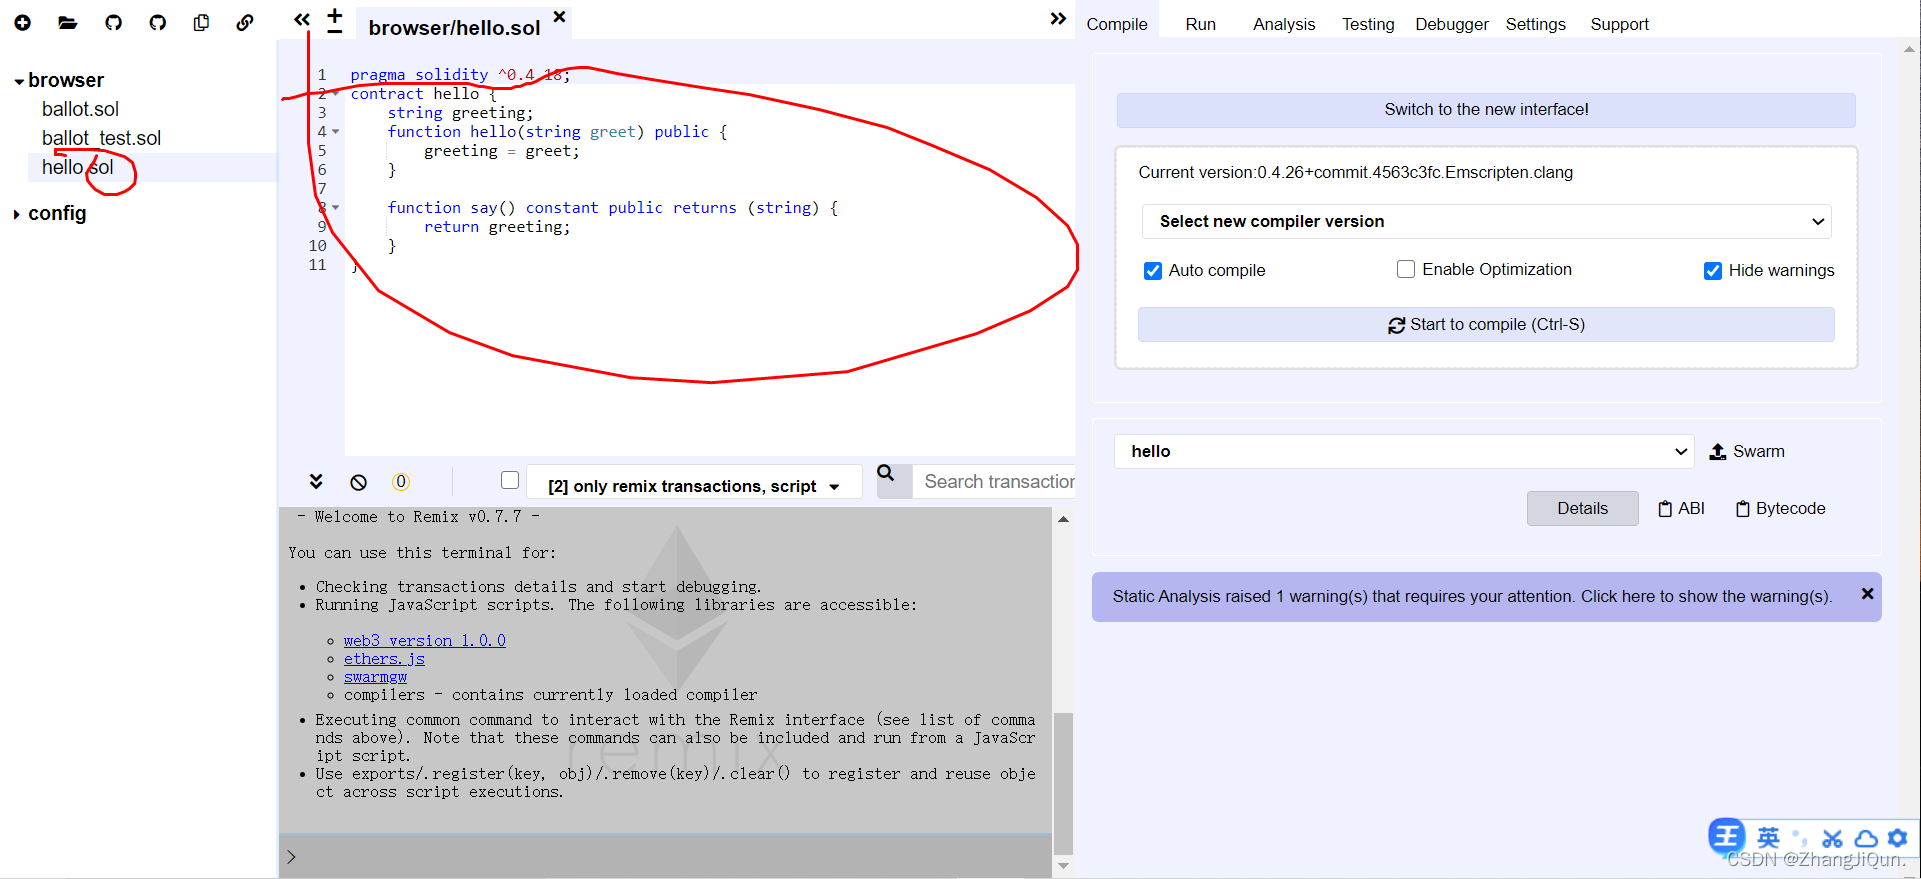Image resolution: width=1921 pixels, height=879 pixels.
Task: Collapse the file explorer with the double left arrows
Action: point(302,19)
